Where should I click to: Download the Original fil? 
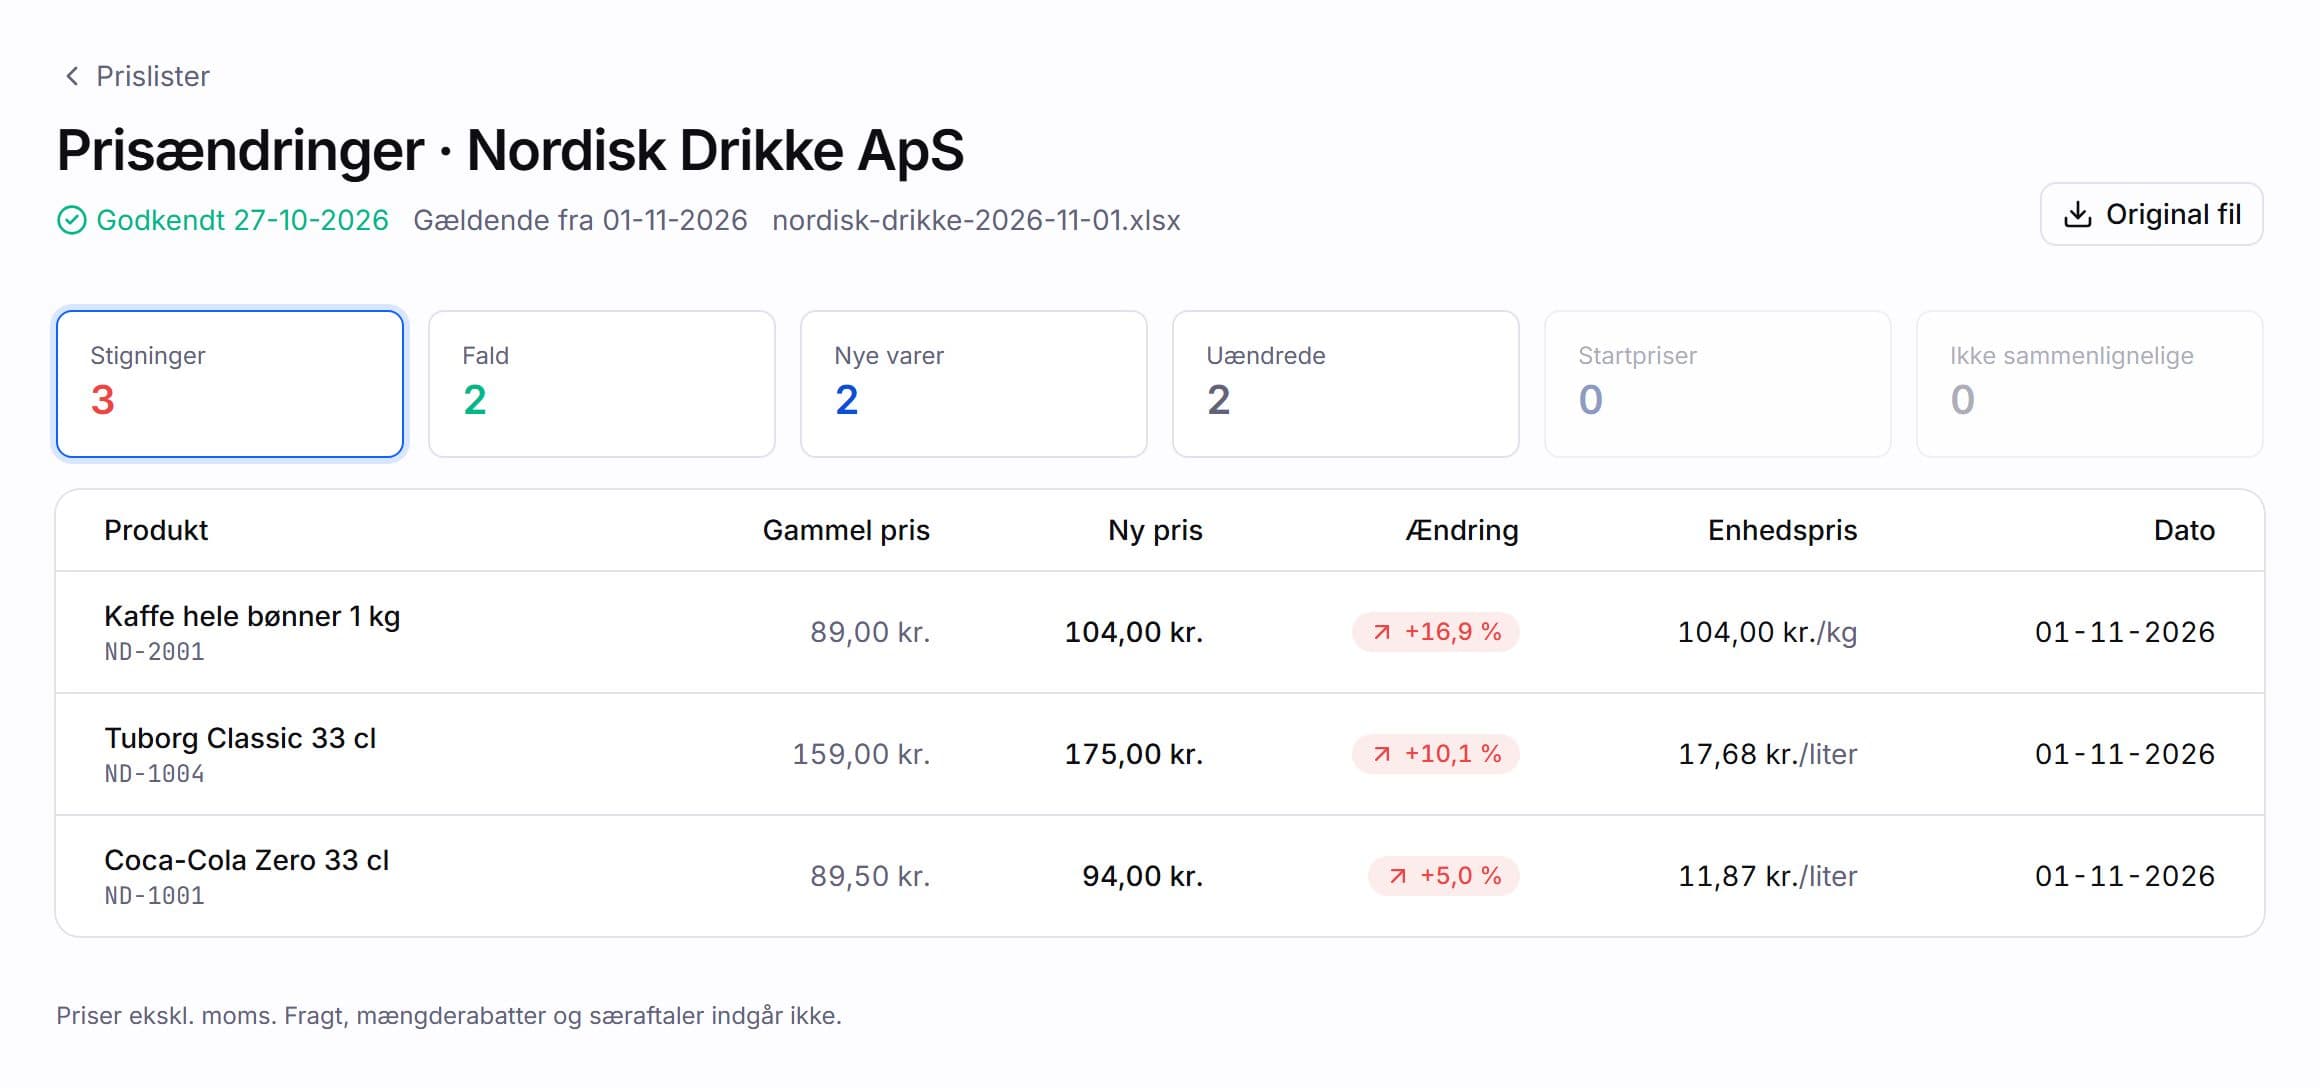point(2151,214)
